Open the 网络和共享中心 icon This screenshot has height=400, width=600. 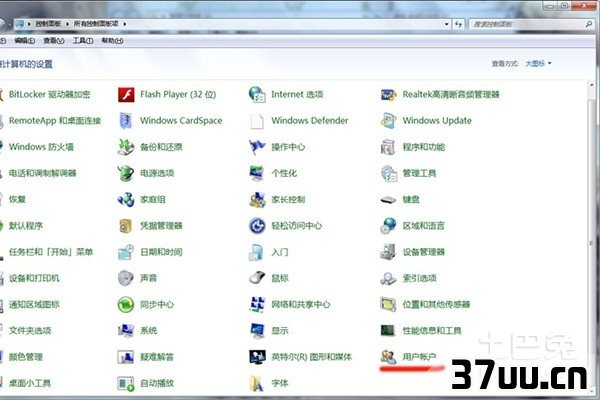tap(257, 305)
